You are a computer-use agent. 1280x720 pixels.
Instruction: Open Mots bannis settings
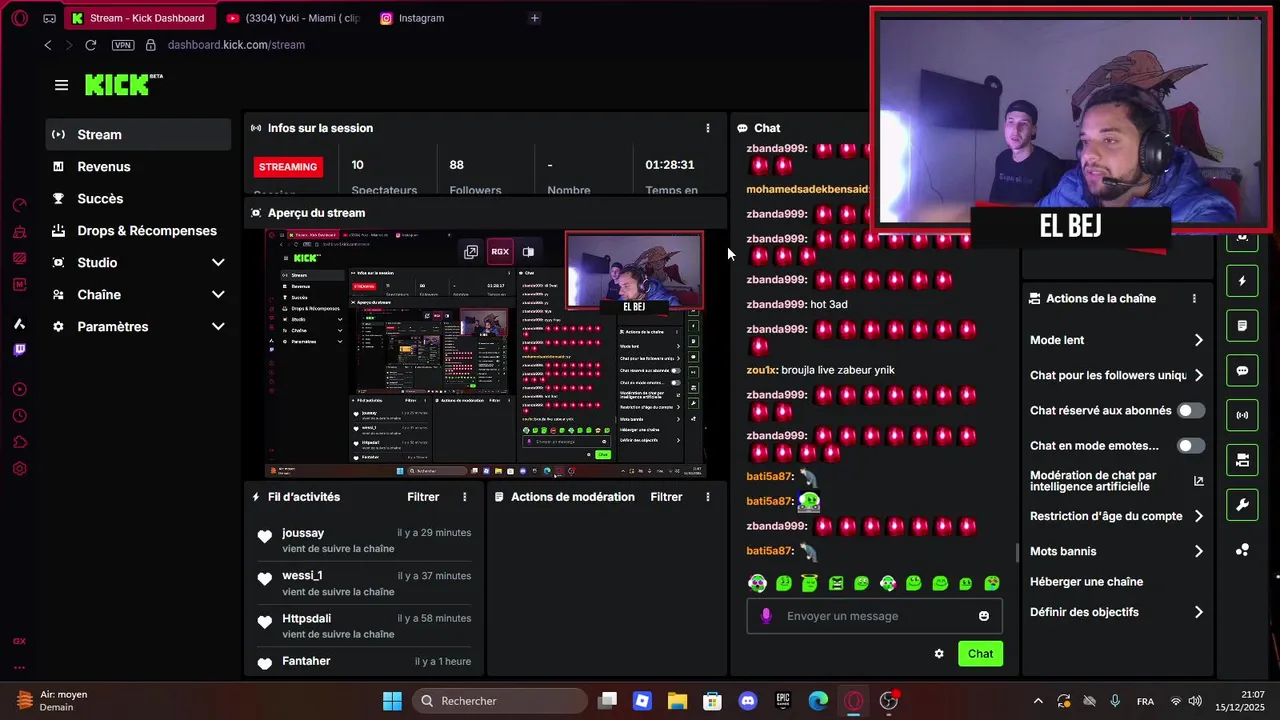click(1116, 551)
